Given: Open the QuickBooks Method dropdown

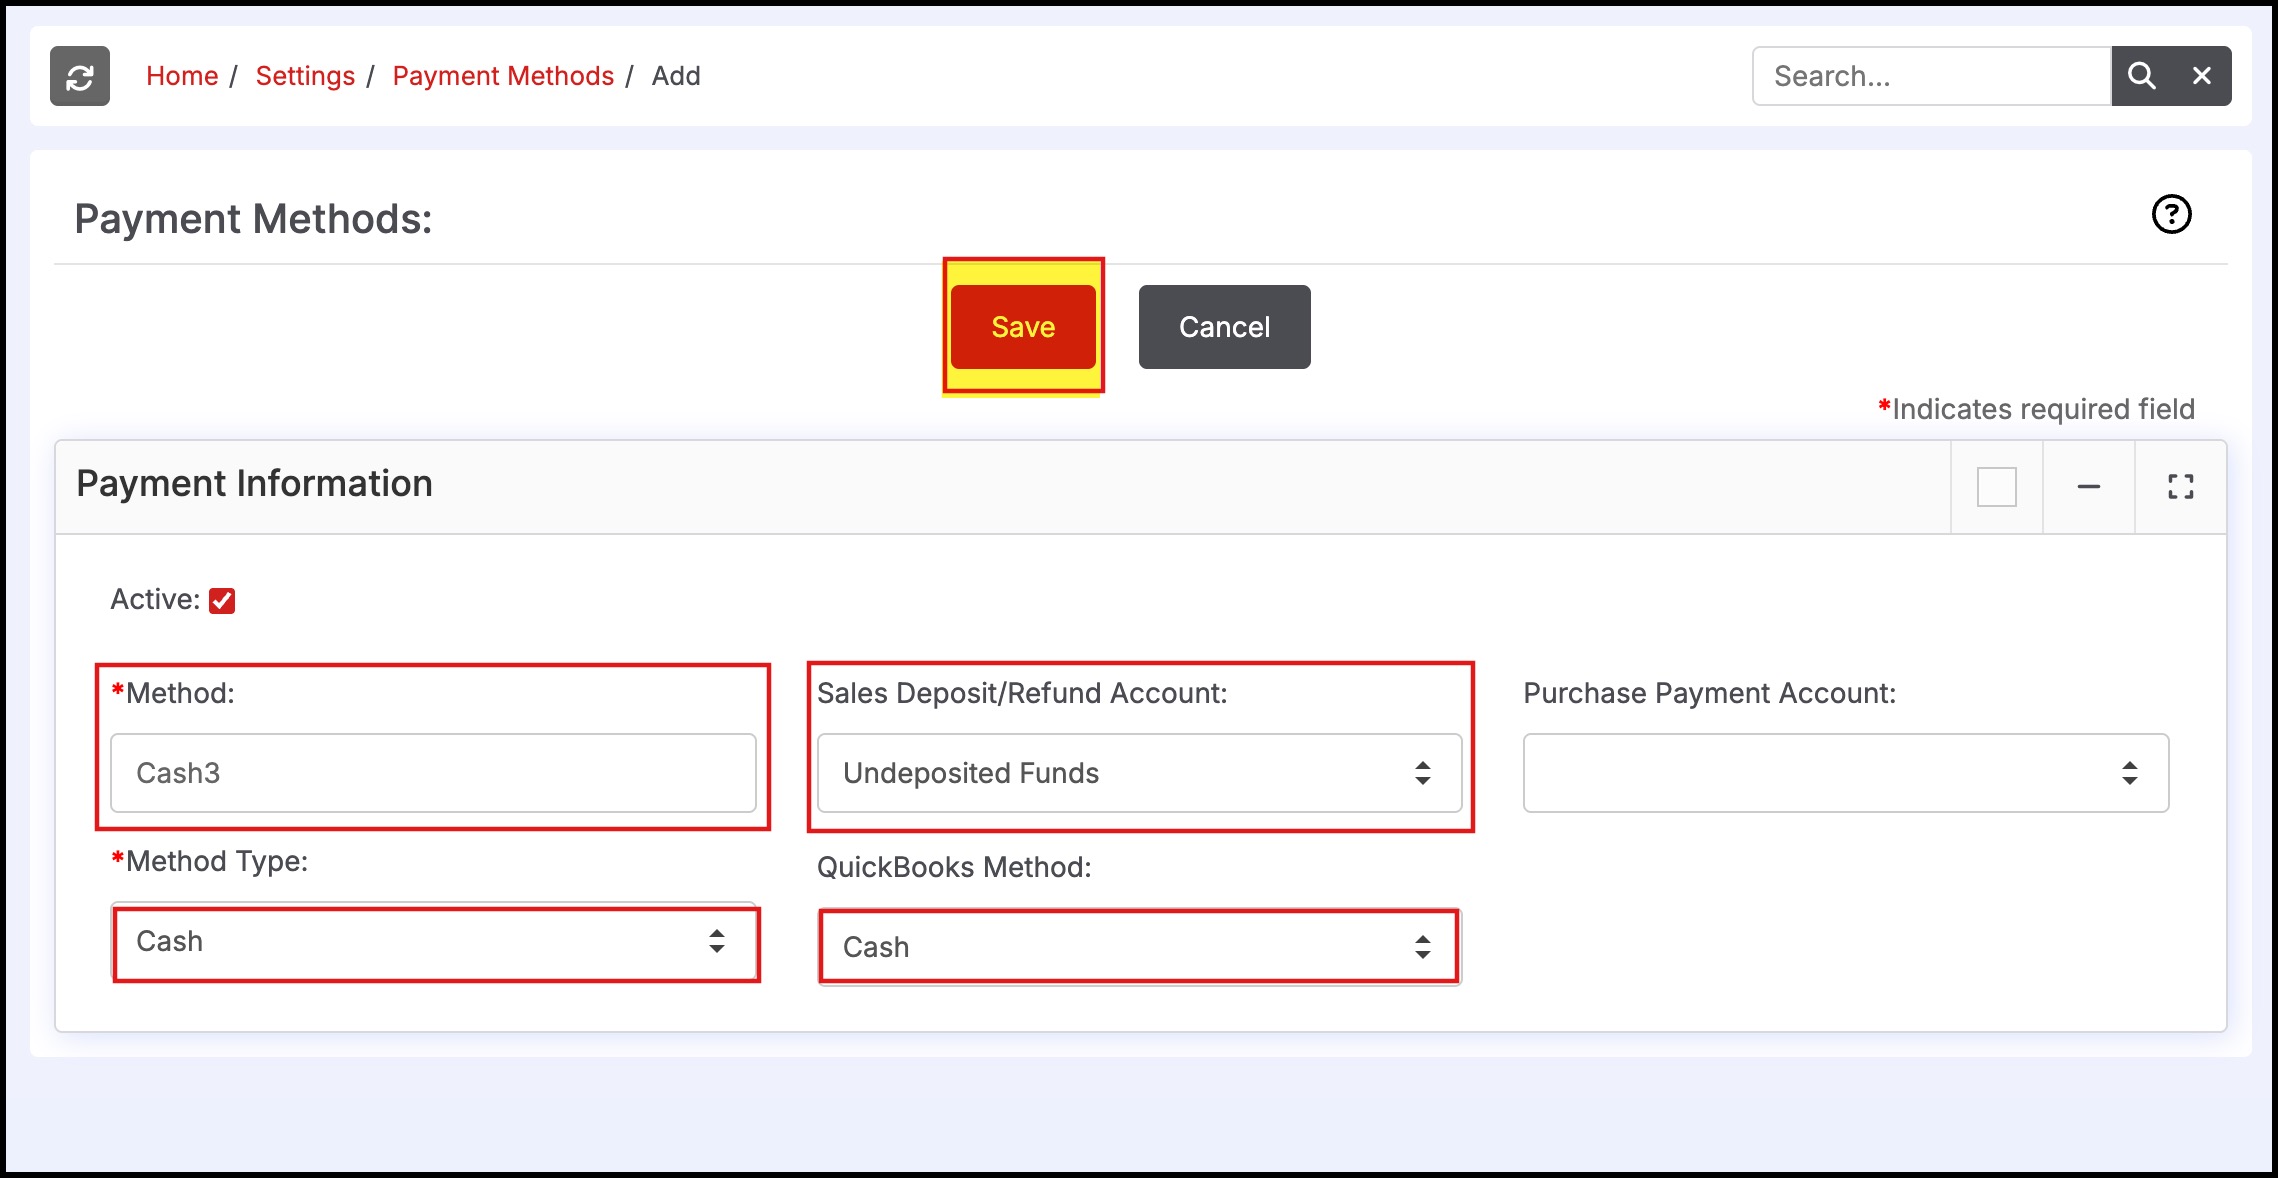Looking at the screenshot, I should click(x=1139, y=947).
